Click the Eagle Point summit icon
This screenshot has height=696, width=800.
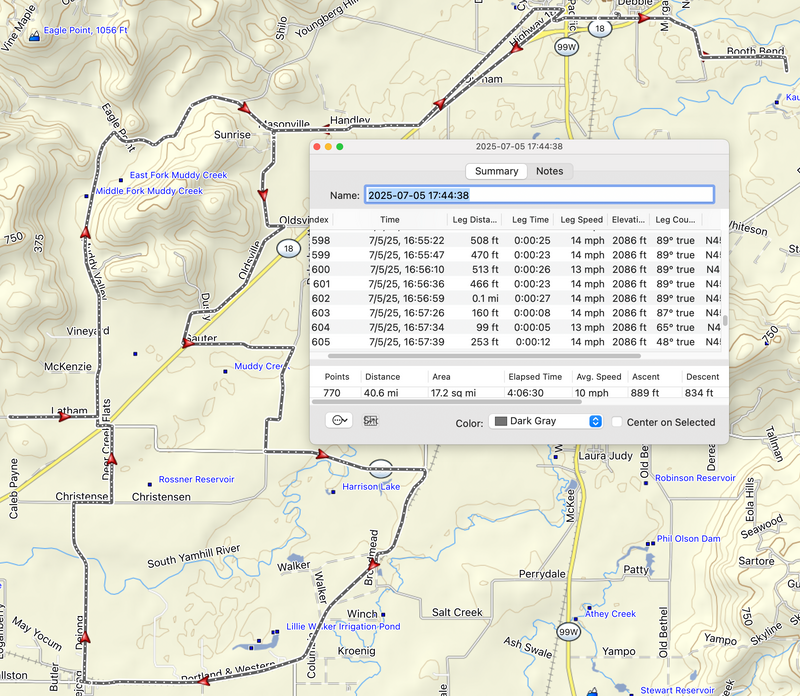tap(36, 35)
